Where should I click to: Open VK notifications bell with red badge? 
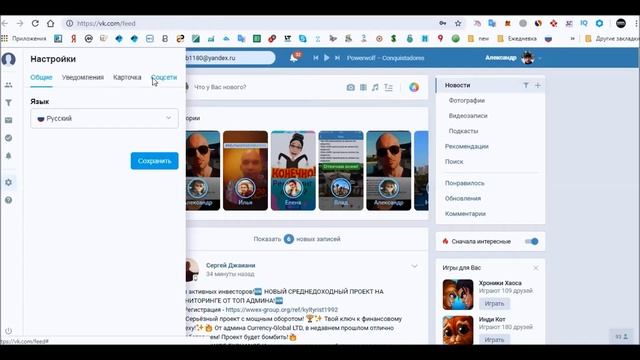[x=295, y=58]
